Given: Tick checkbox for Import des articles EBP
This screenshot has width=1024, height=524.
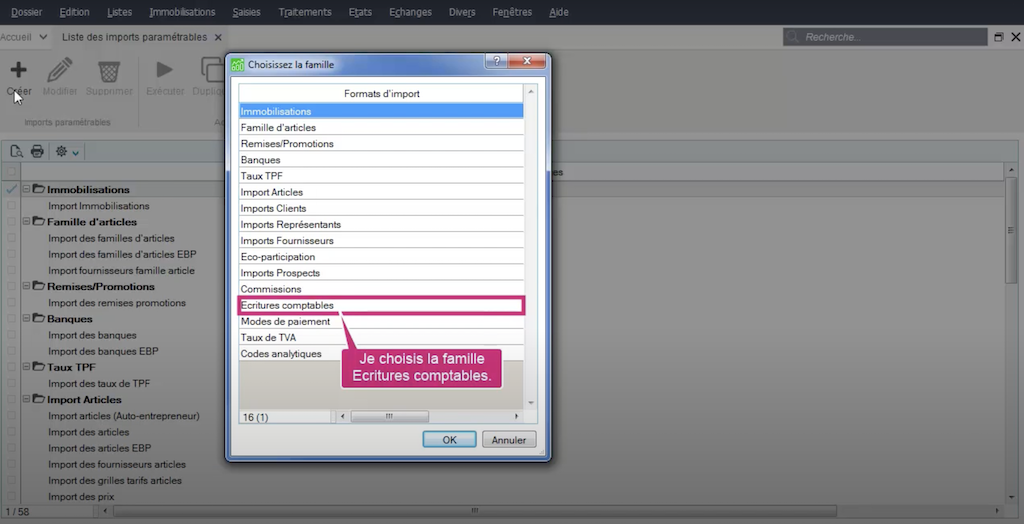Looking at the screenshot, I should coord(11,448).
